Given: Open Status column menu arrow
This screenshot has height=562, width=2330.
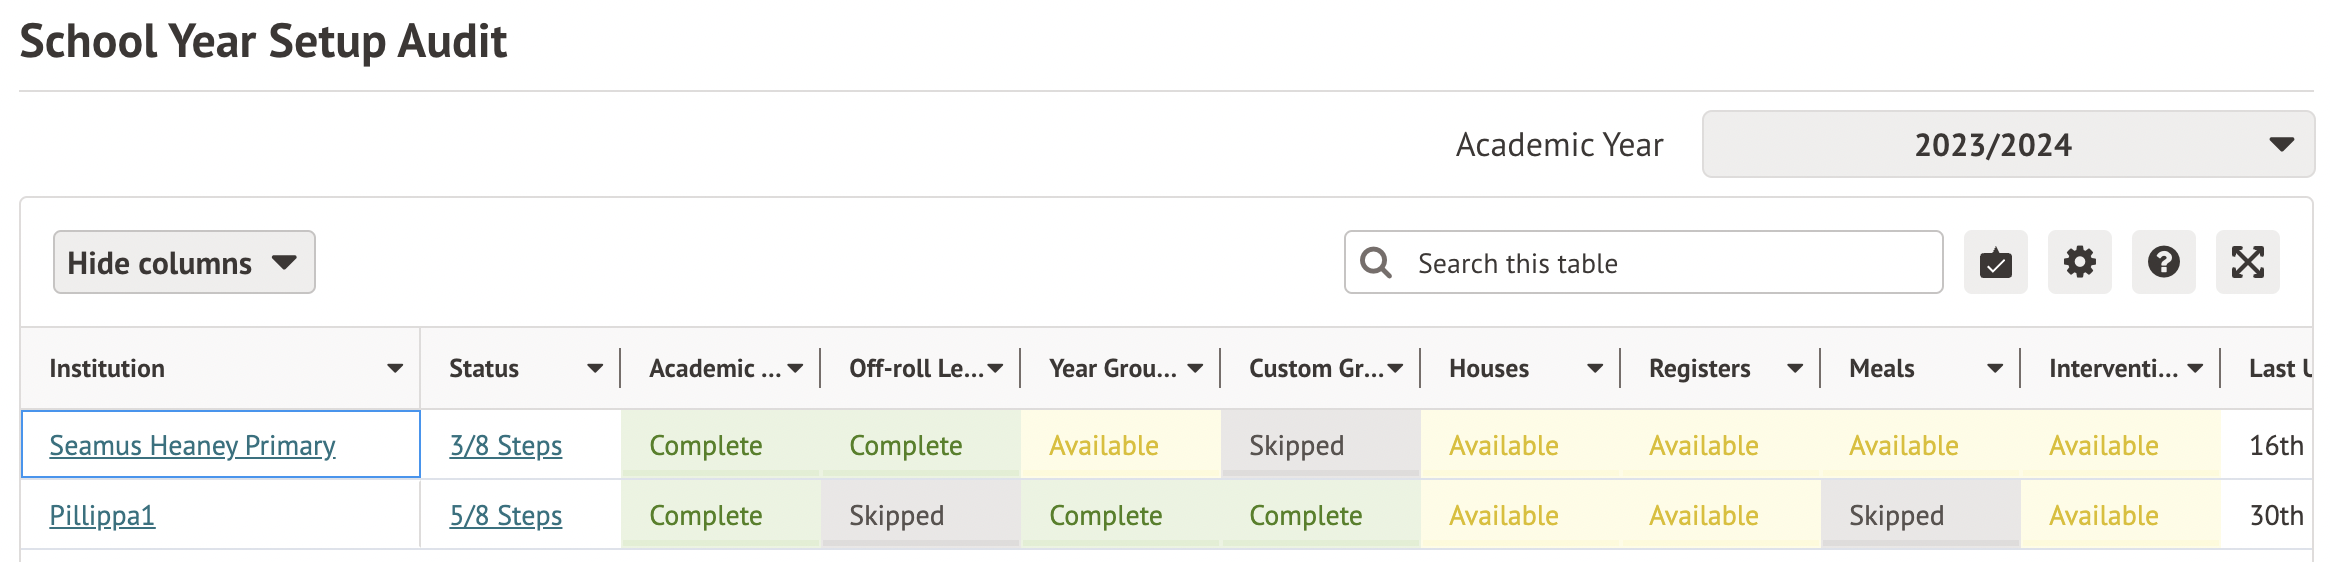Looking at the screenshot, I should [595, 369].
